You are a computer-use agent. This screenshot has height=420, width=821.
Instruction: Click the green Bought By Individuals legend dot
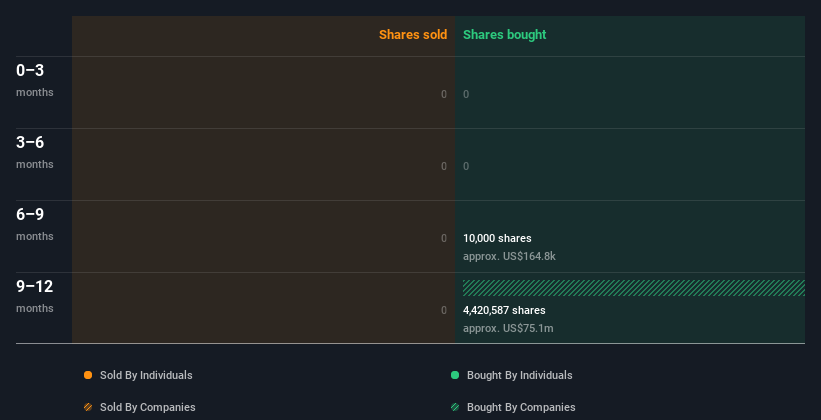(455, 375)
